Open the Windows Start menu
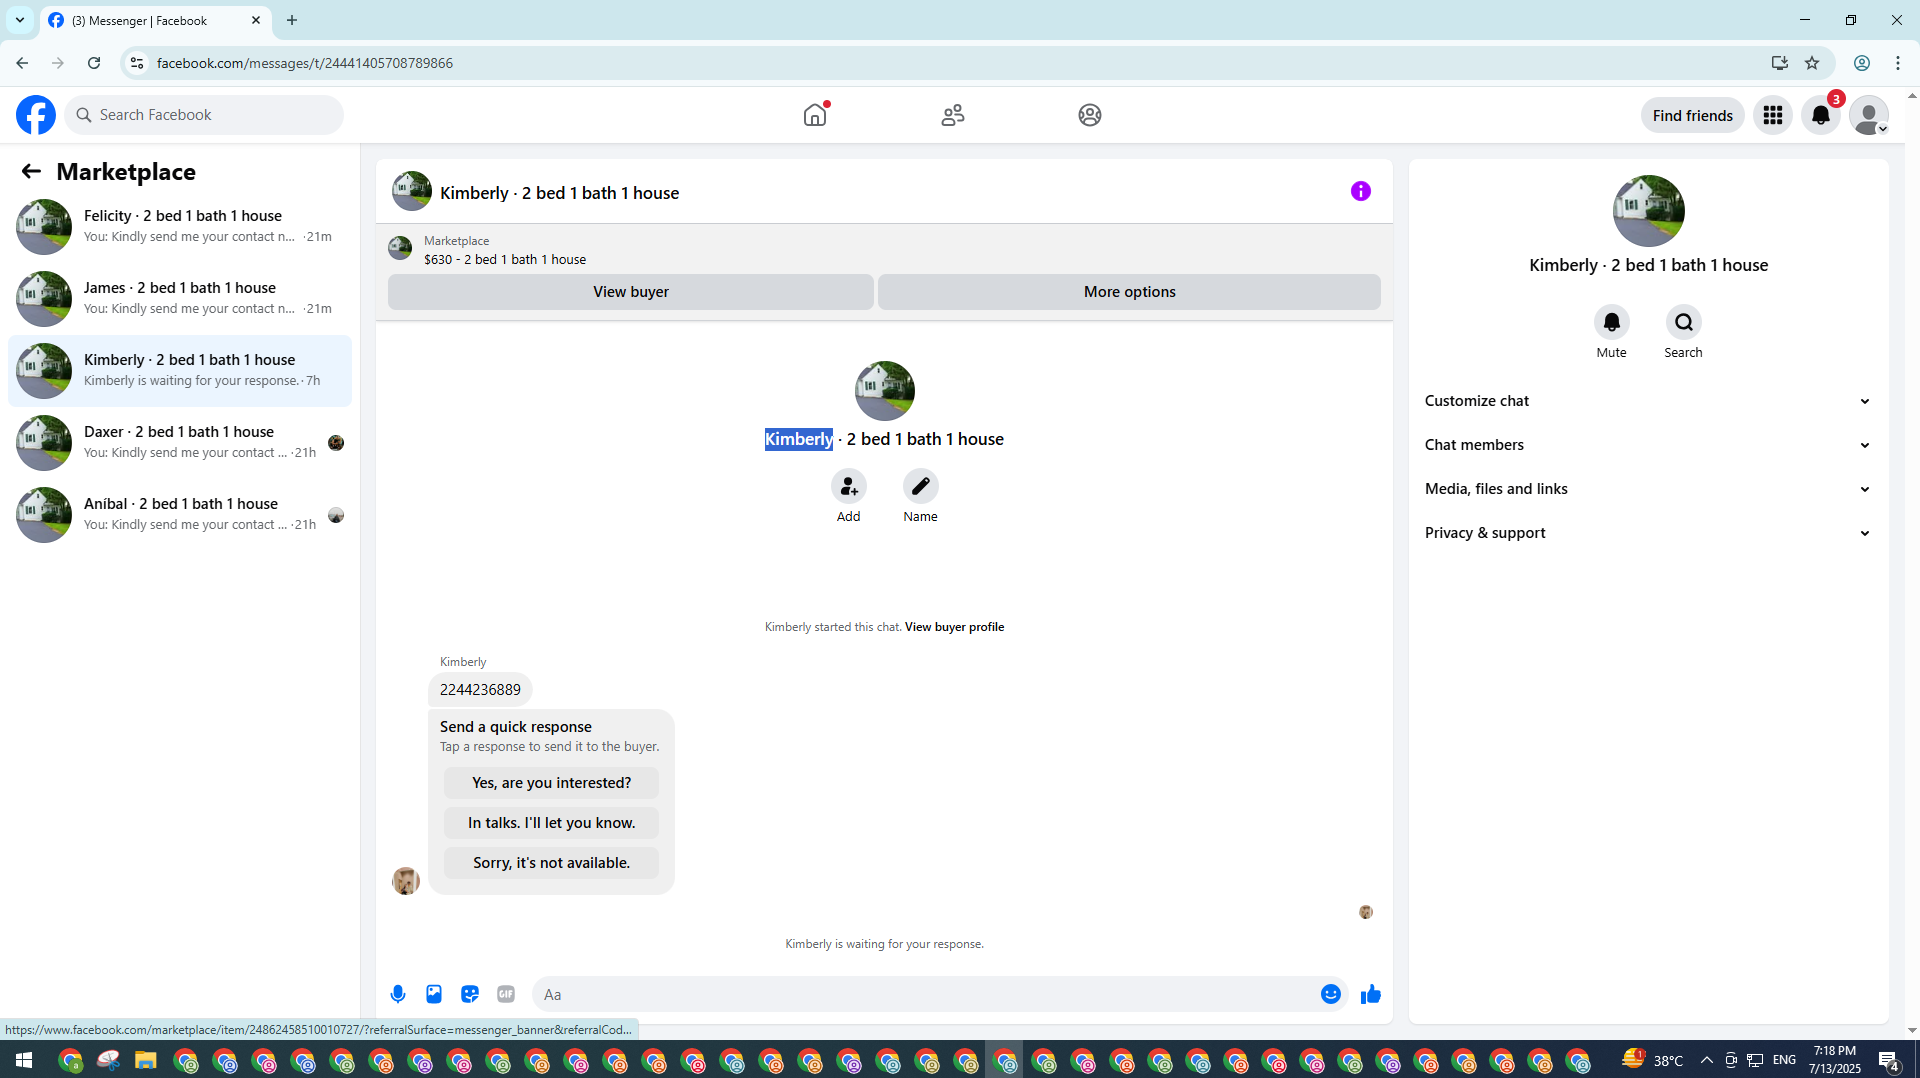The height and width of the screenshot is (1078, 1920). pos(24,1060)
